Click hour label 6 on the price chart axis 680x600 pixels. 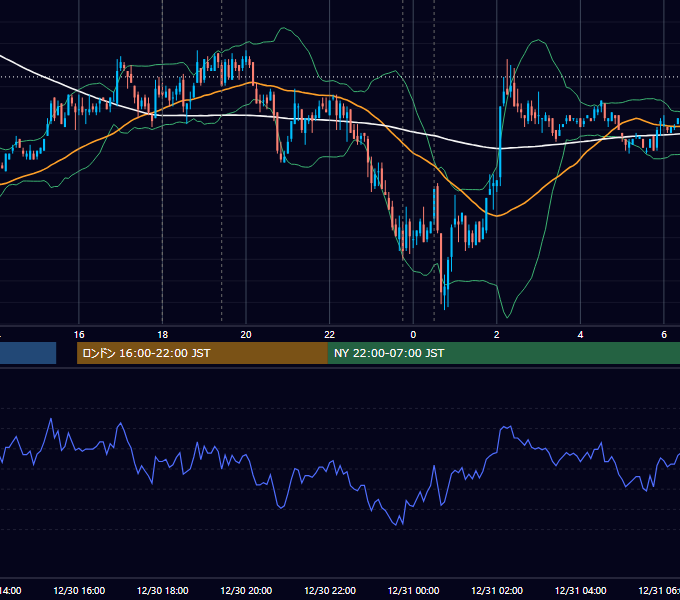coord(664,335)
